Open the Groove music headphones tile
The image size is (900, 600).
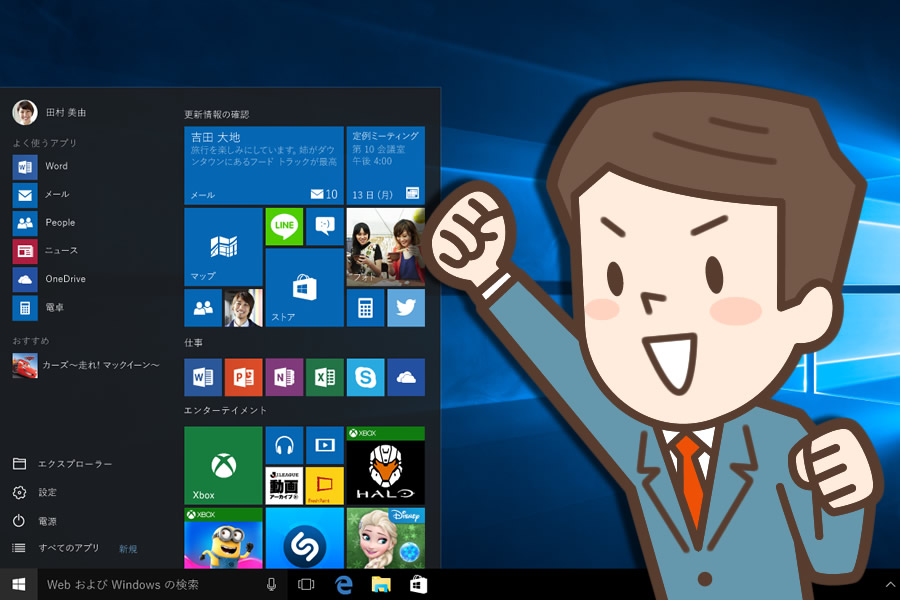284,445
